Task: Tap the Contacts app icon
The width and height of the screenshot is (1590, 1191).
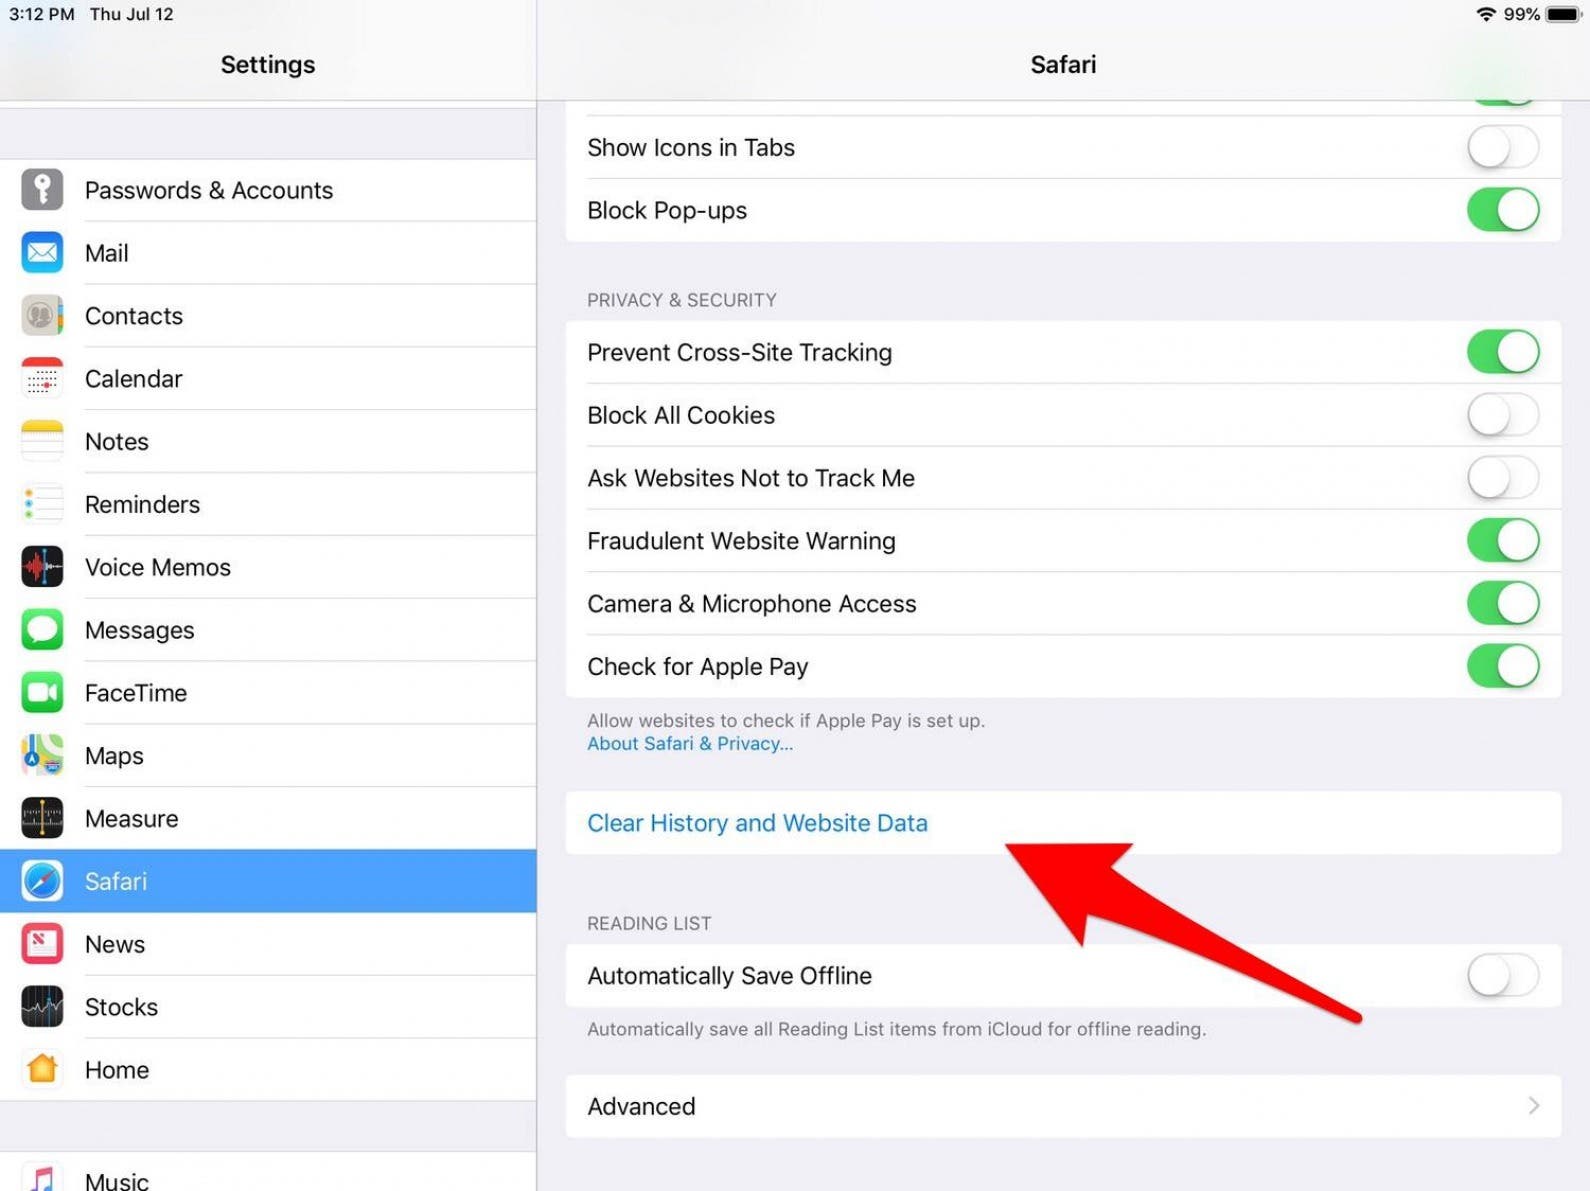Action: click(x=42, y=316)
